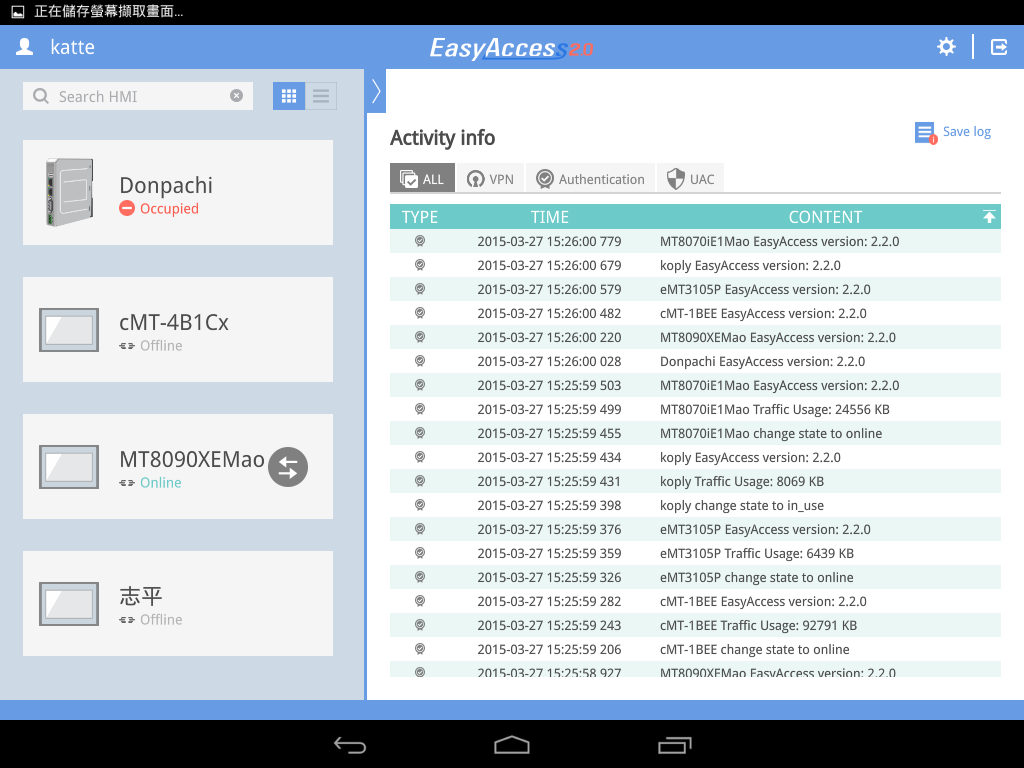Click type icon of 15:26:00 579 row

point(420,289)
